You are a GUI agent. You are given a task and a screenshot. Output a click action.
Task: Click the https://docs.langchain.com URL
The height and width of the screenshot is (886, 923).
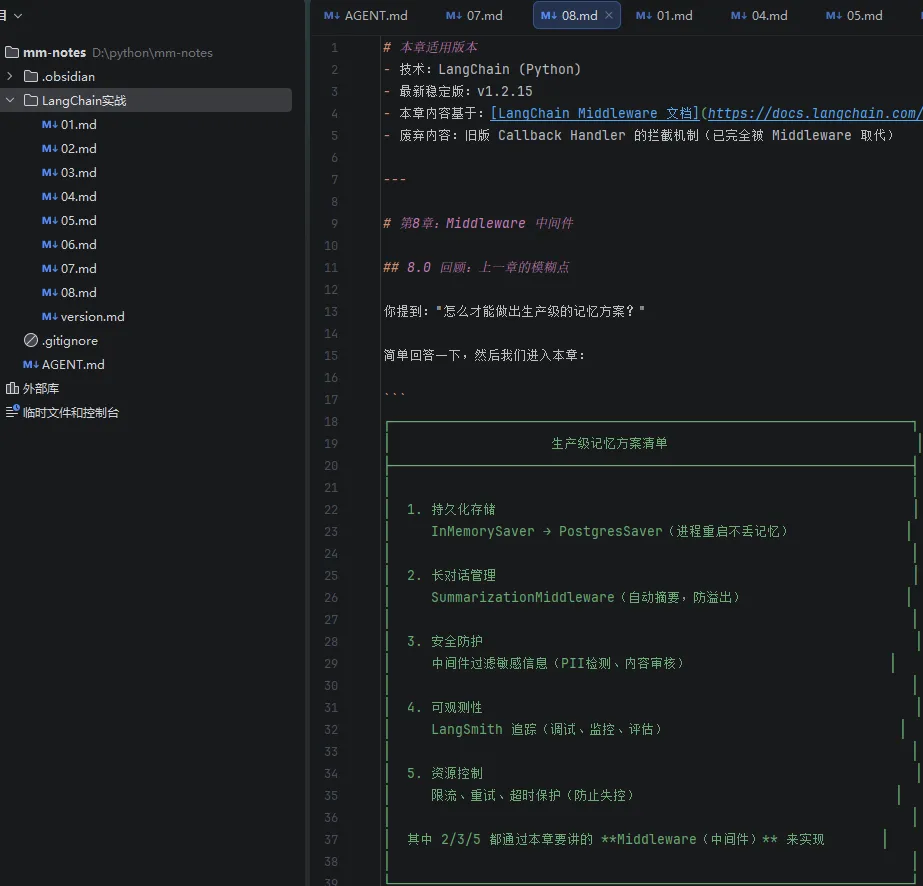815,113
